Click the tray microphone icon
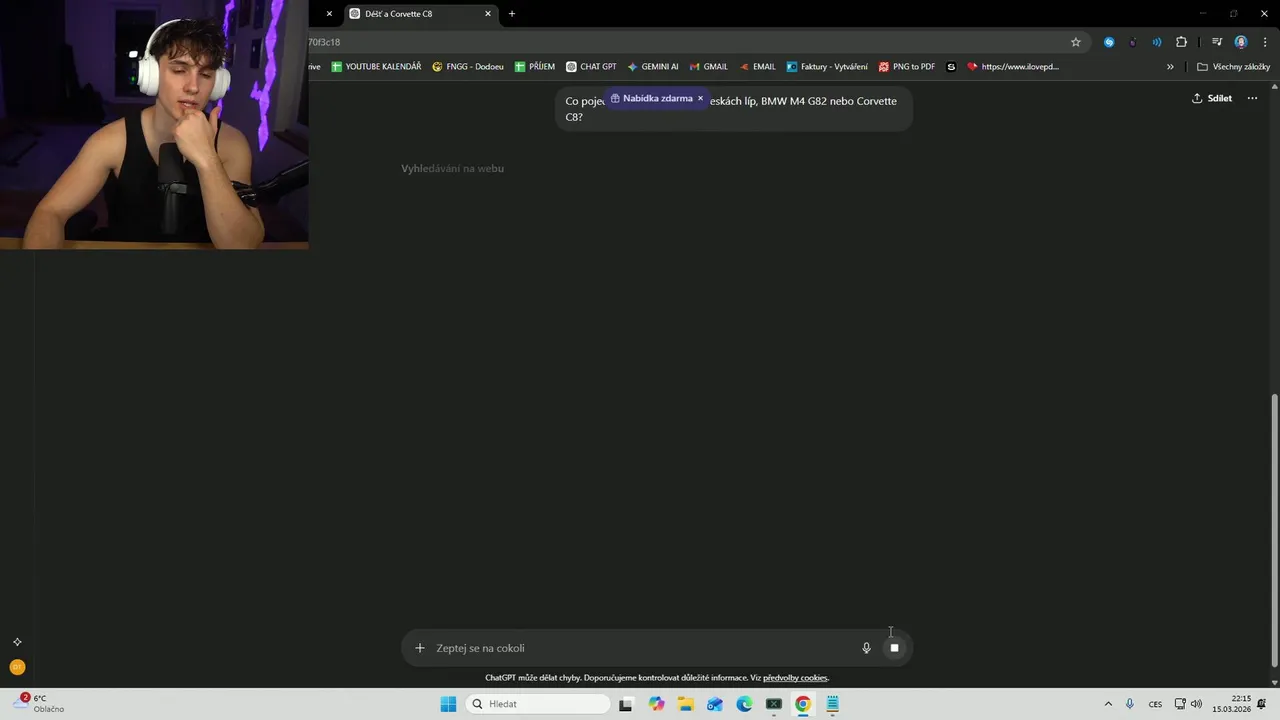 click(1130, 704)
